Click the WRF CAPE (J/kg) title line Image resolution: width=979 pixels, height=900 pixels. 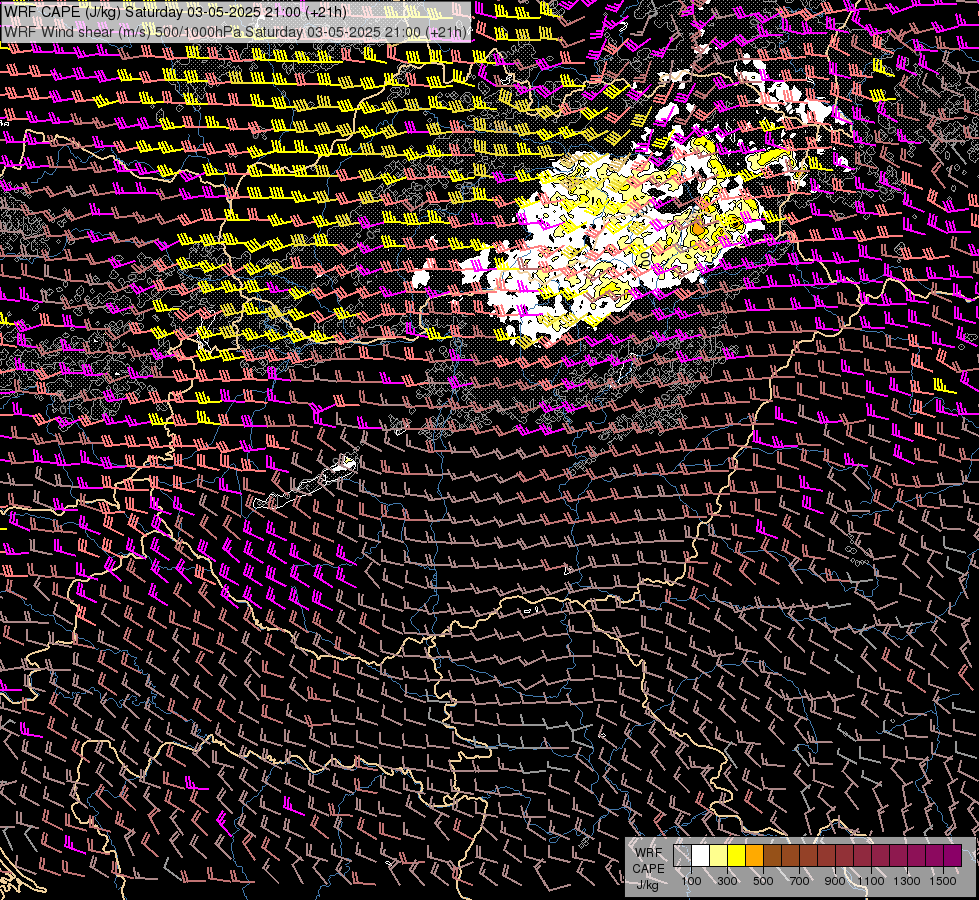175,12
